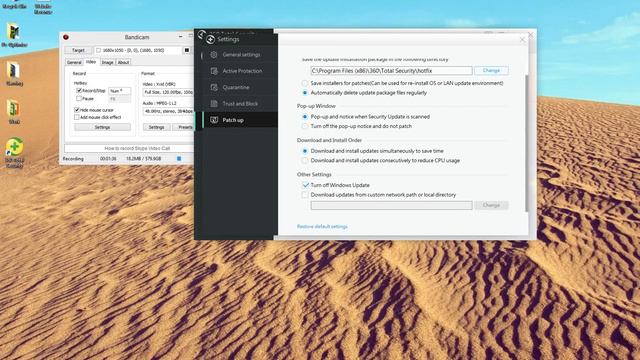Switch to Bandicam Image tab

pyautogui.click(x=107, y=62)
